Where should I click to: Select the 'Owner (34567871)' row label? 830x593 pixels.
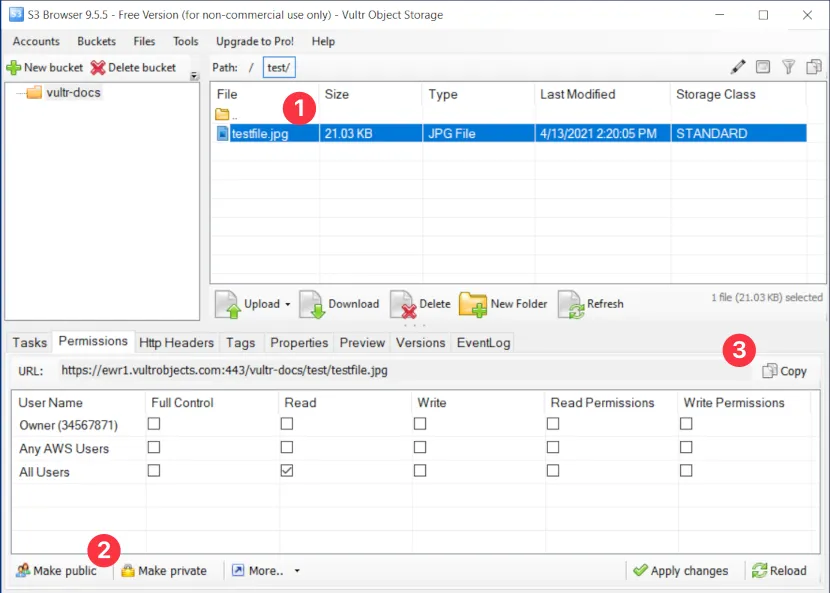click(68, 425)
